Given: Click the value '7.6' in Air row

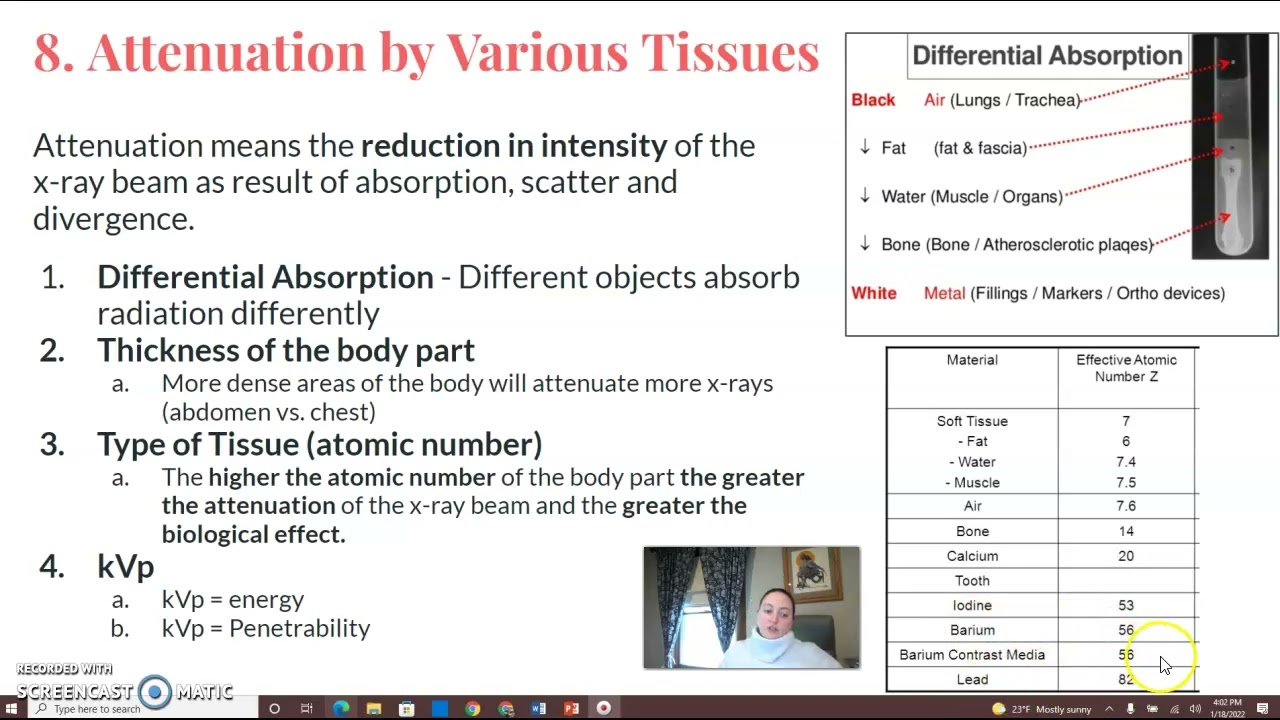Looking at the screenshot, I should tap(1126, 506).
